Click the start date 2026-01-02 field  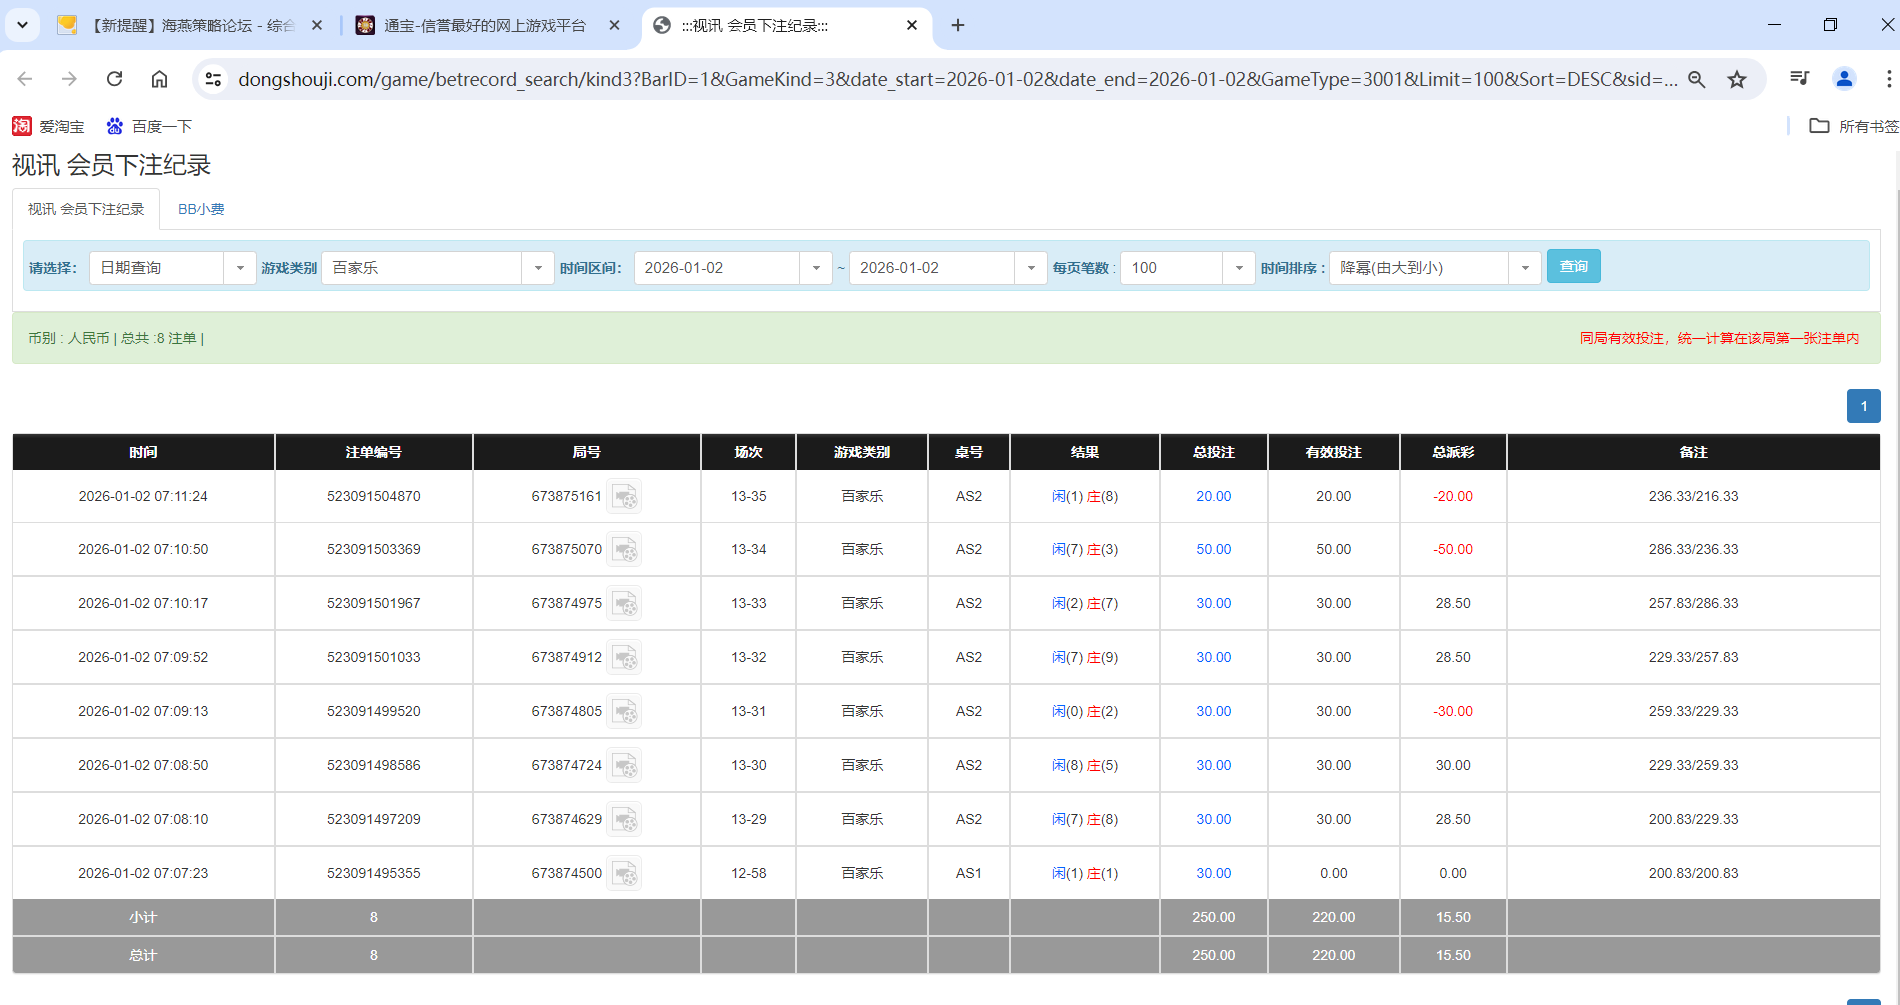(720, 267)
